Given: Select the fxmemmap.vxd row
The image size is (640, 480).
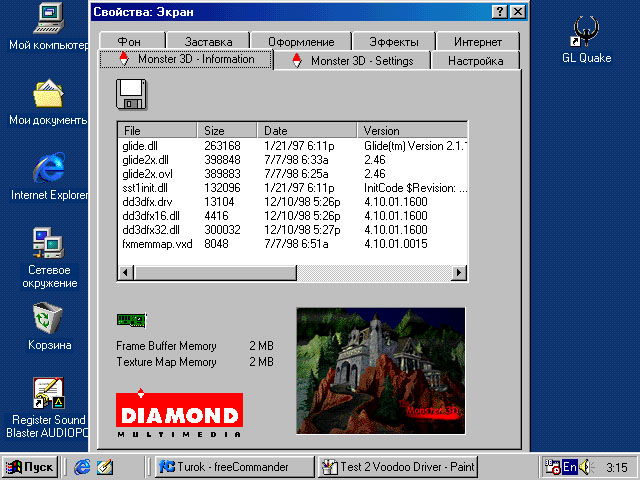Looking at the screenshot, I should [292, 244].
